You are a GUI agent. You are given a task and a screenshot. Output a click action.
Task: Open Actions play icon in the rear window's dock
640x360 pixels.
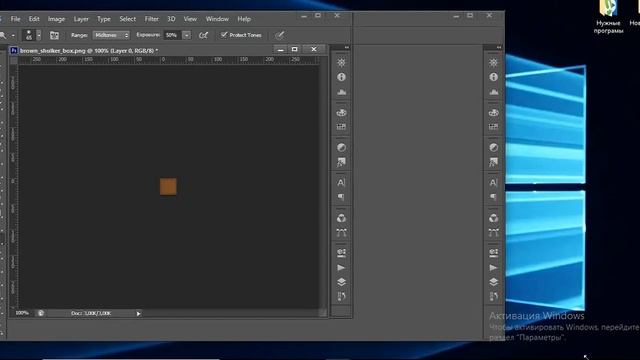pyautogui.click(x=493, y=268)
